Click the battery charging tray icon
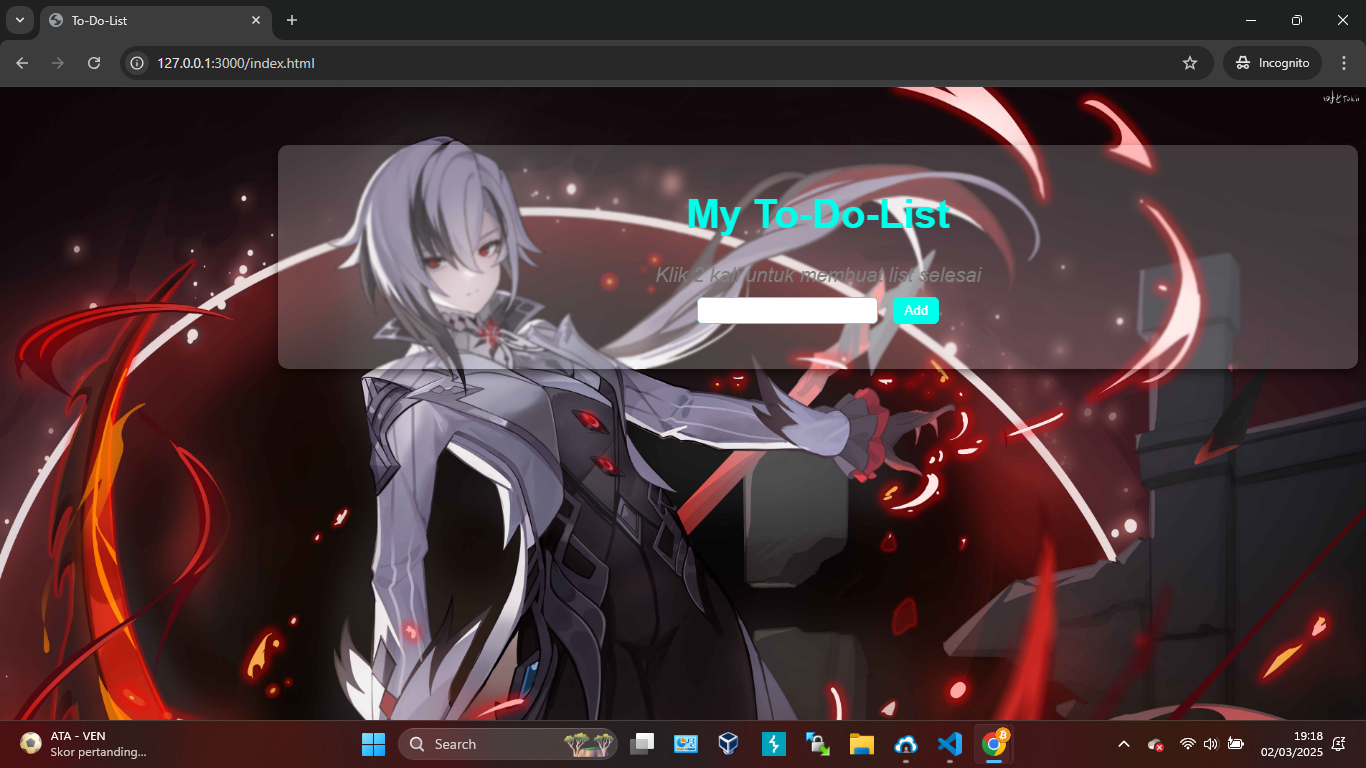1366x768 pixels. tap(1236, 744)
